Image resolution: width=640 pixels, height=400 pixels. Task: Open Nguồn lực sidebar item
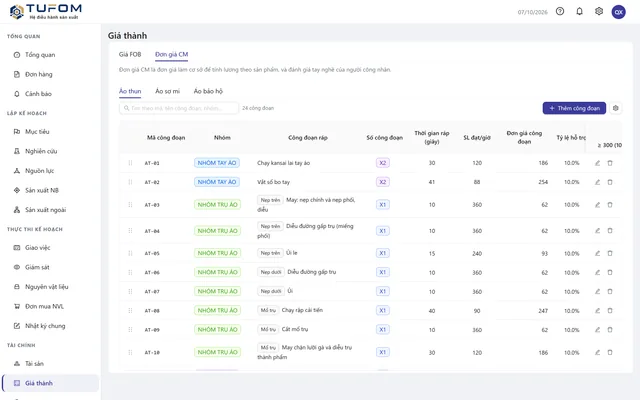50,171
